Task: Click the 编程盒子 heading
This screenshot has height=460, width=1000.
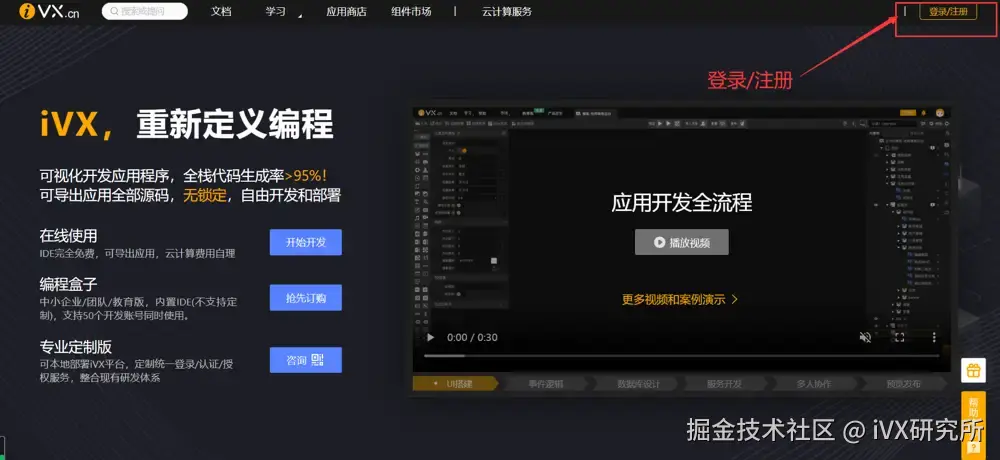Action: (68, 285)
